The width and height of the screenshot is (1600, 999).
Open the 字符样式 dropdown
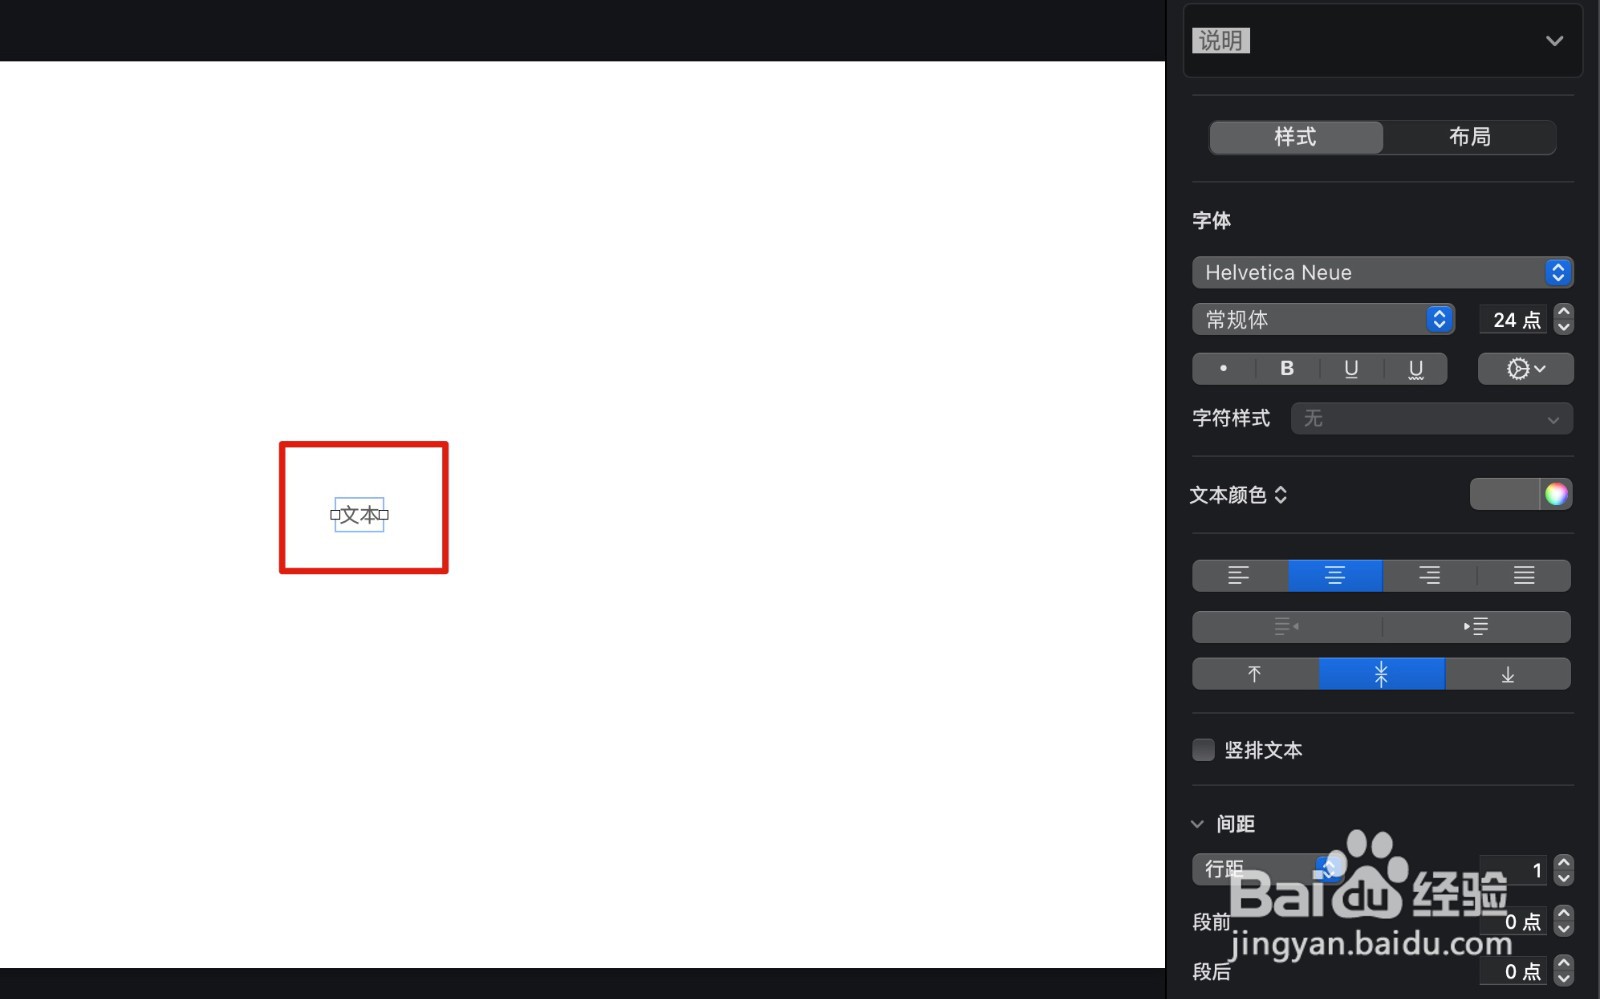[1432, 418]
